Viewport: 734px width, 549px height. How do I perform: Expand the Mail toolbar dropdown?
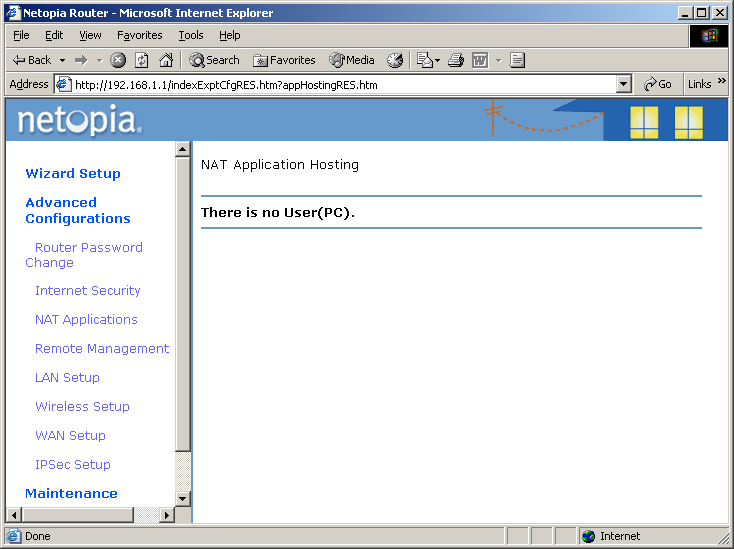[437, 60]
